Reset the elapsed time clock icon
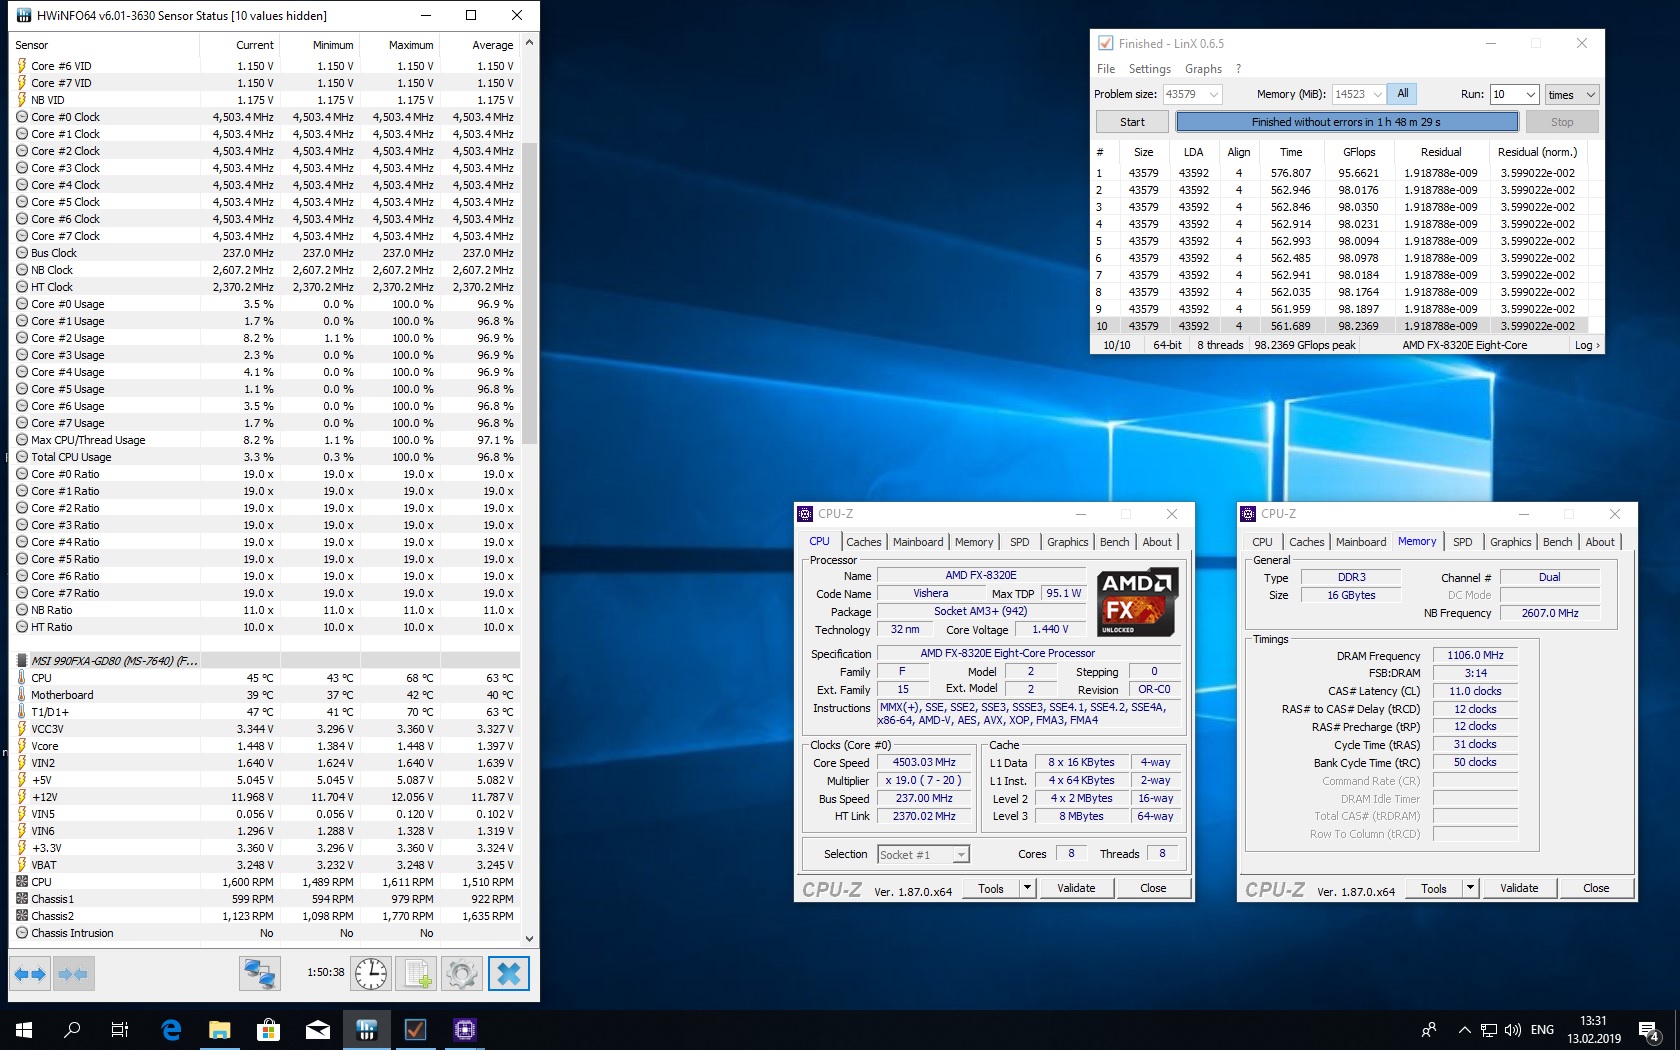The image size is (1680, 1050). coord(371,973)
